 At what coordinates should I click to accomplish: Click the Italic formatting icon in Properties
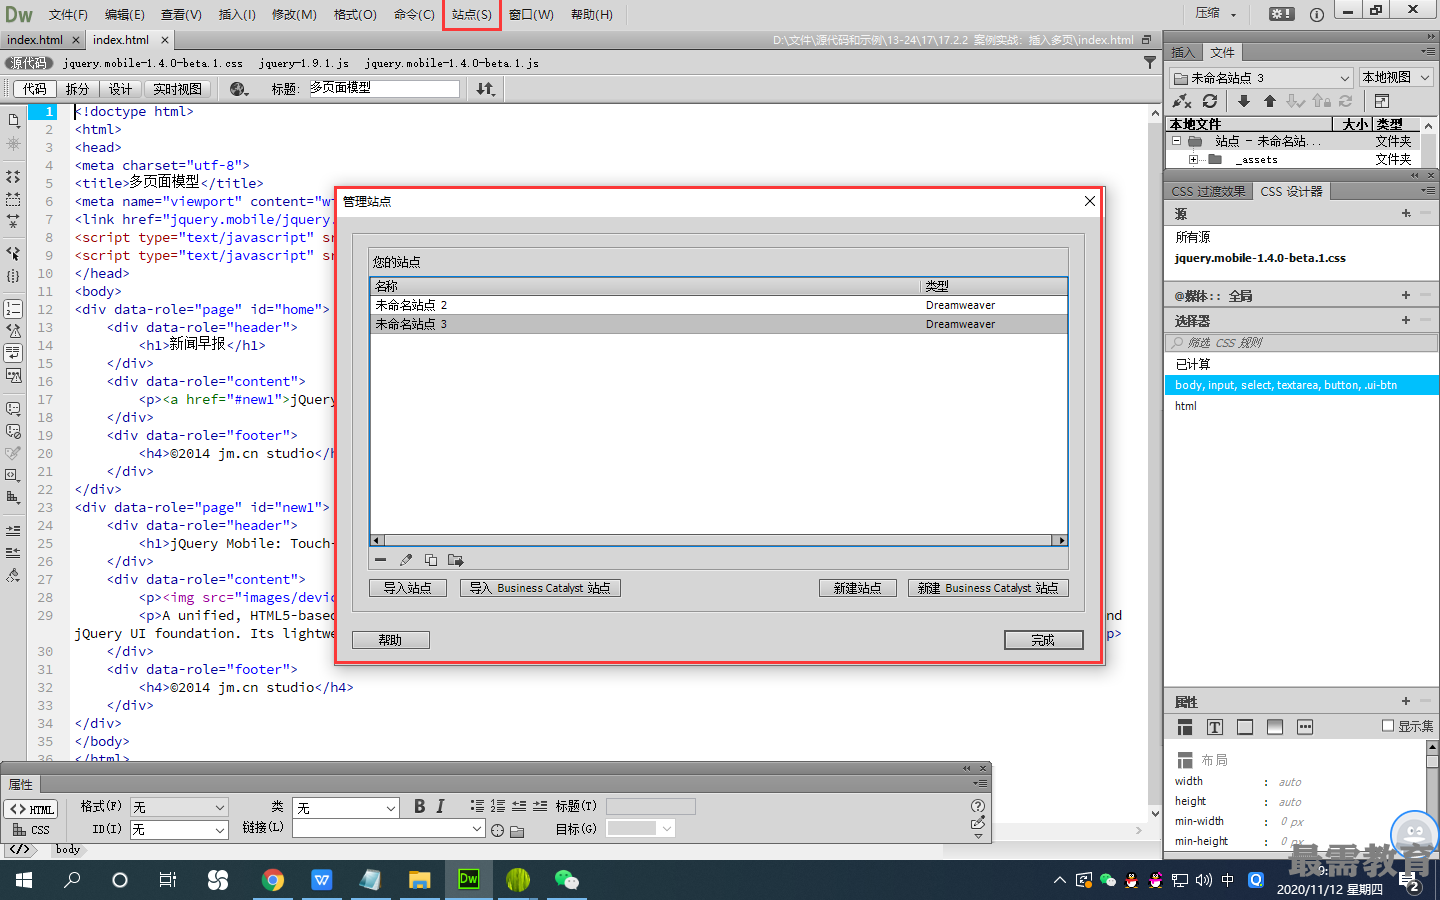(440, 806)
